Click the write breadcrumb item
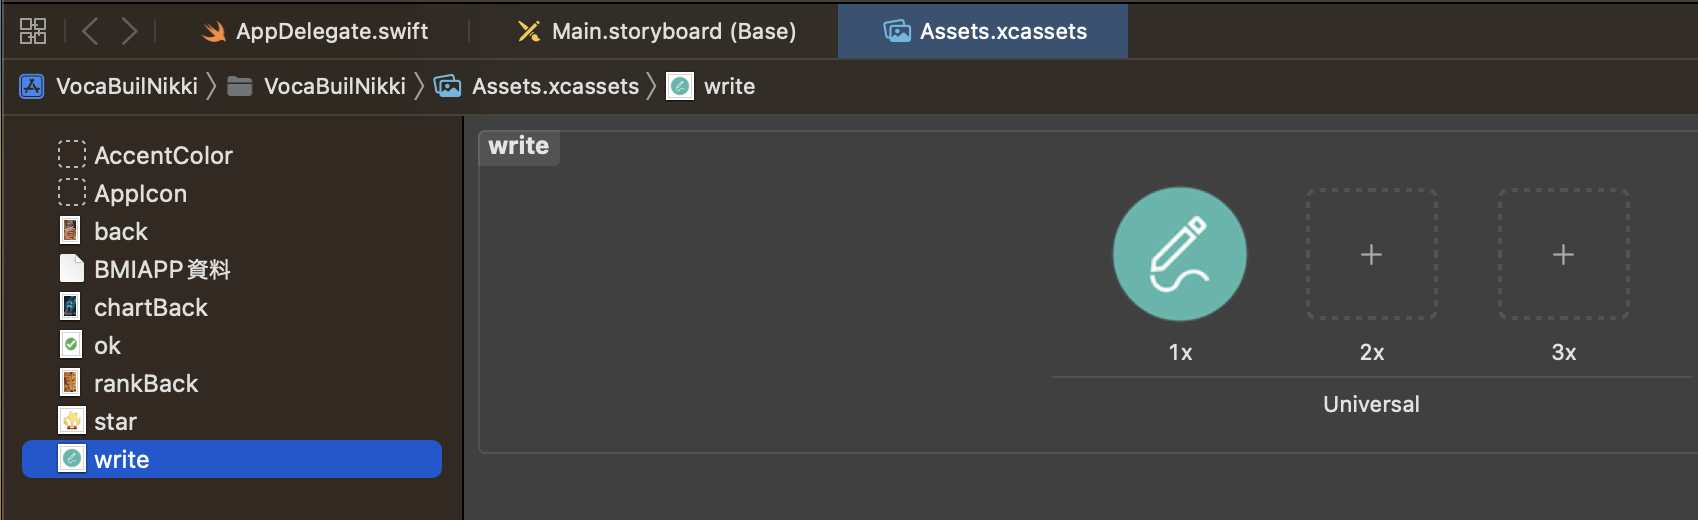The height and width of the screenshot is (520, 1698). 712,86
